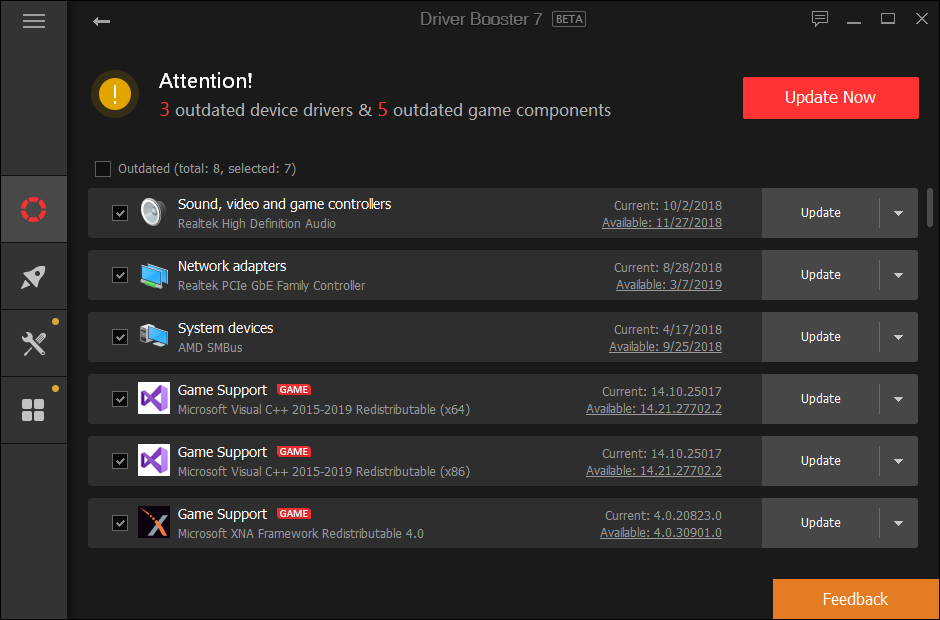The width and height of the screenshot is (940, 620).
Task: Open Available: 4.0.30901.0 link
Action: 661,532
